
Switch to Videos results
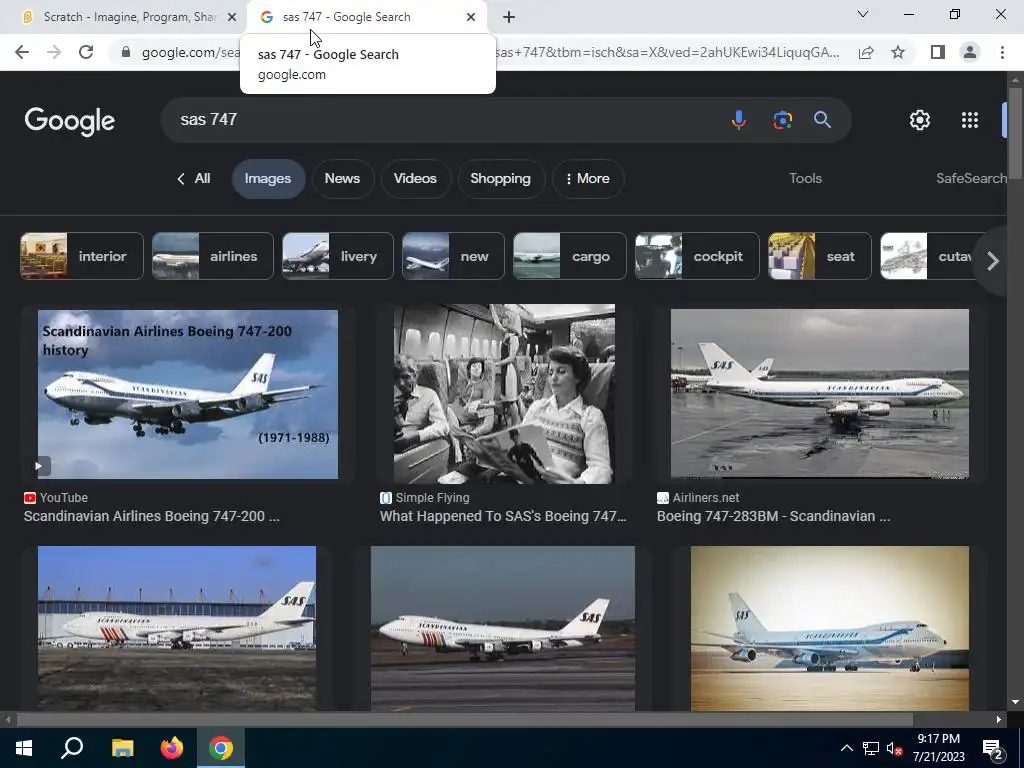[x=415, y=178]
